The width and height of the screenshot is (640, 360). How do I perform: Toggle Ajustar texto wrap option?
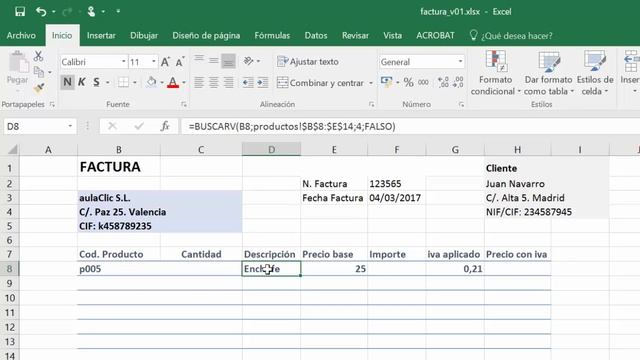click(308, 61)
